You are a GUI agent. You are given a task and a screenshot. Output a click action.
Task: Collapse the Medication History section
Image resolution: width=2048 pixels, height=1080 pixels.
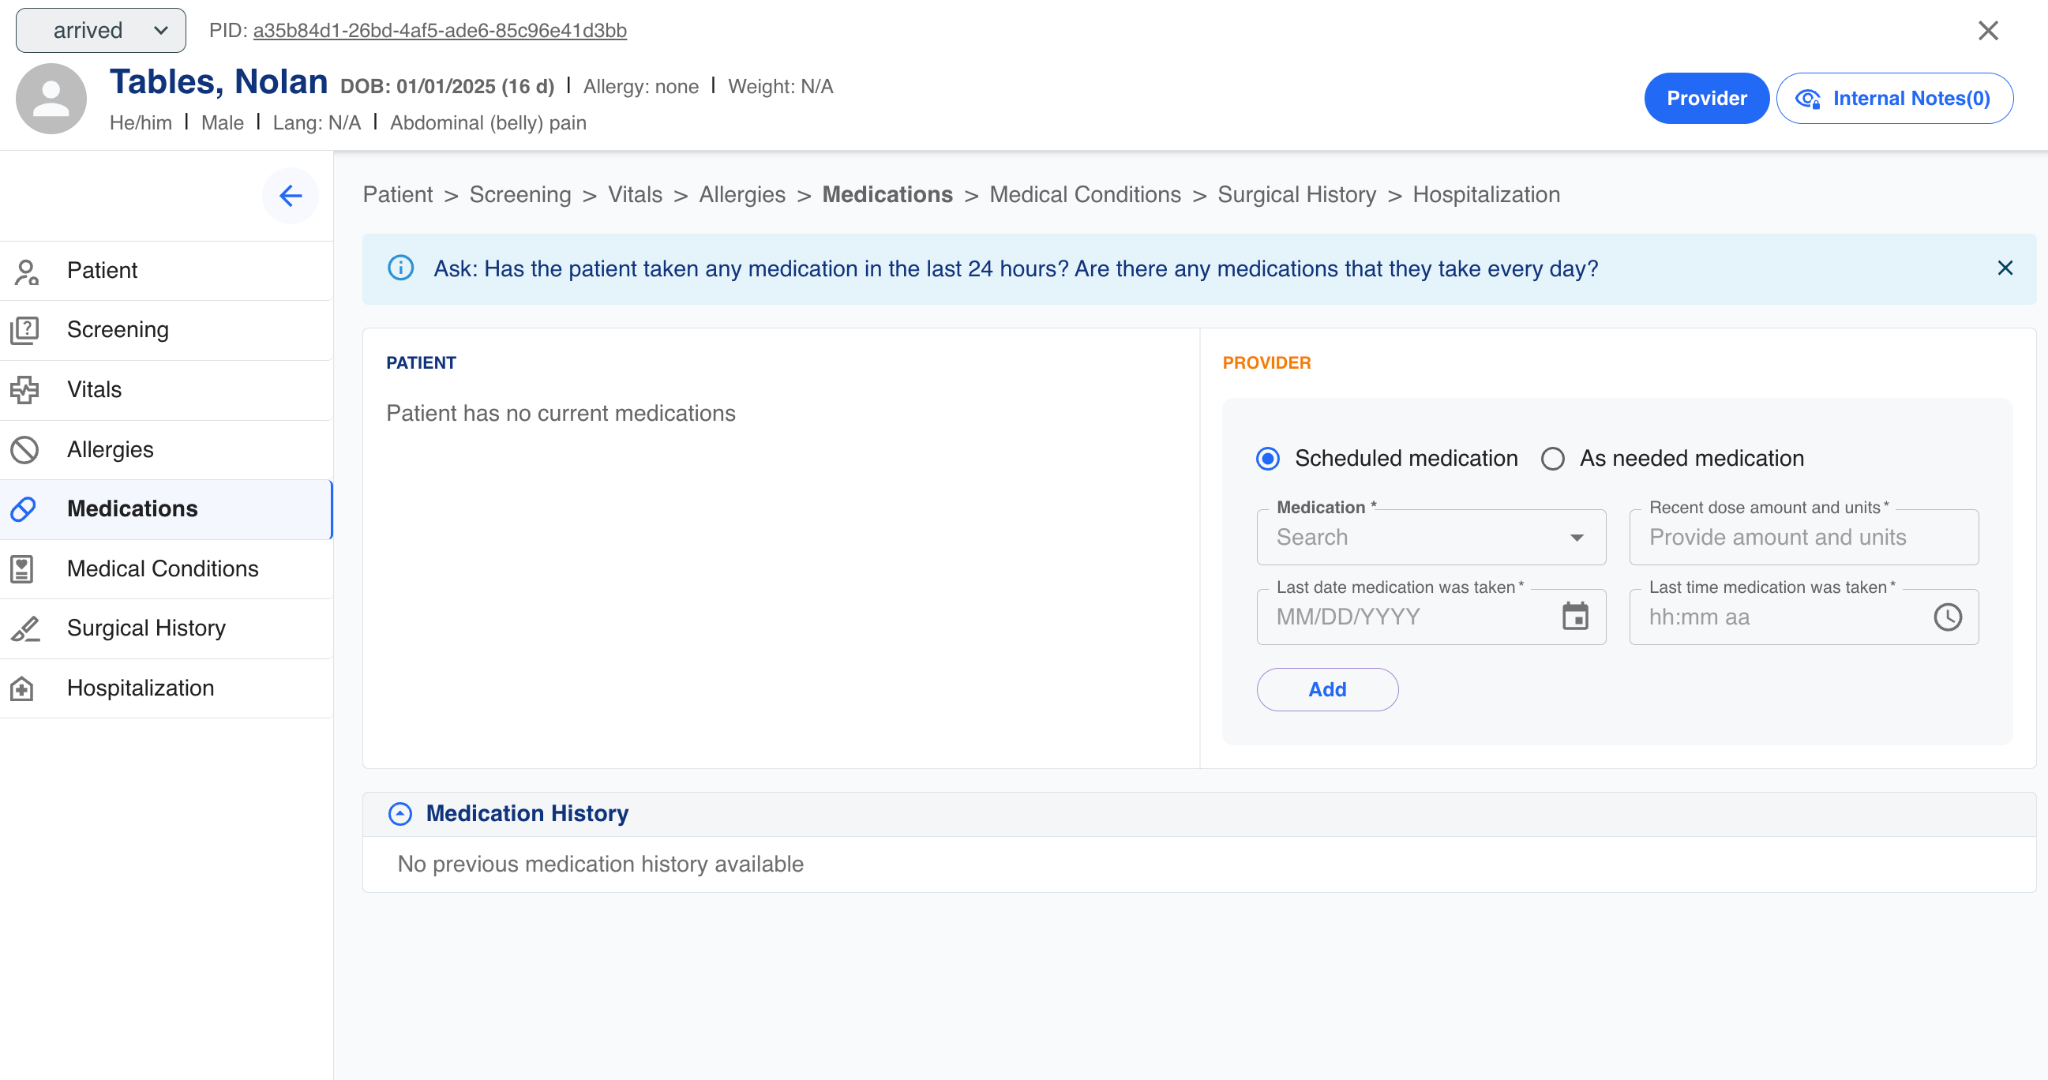tap(400, 814)
